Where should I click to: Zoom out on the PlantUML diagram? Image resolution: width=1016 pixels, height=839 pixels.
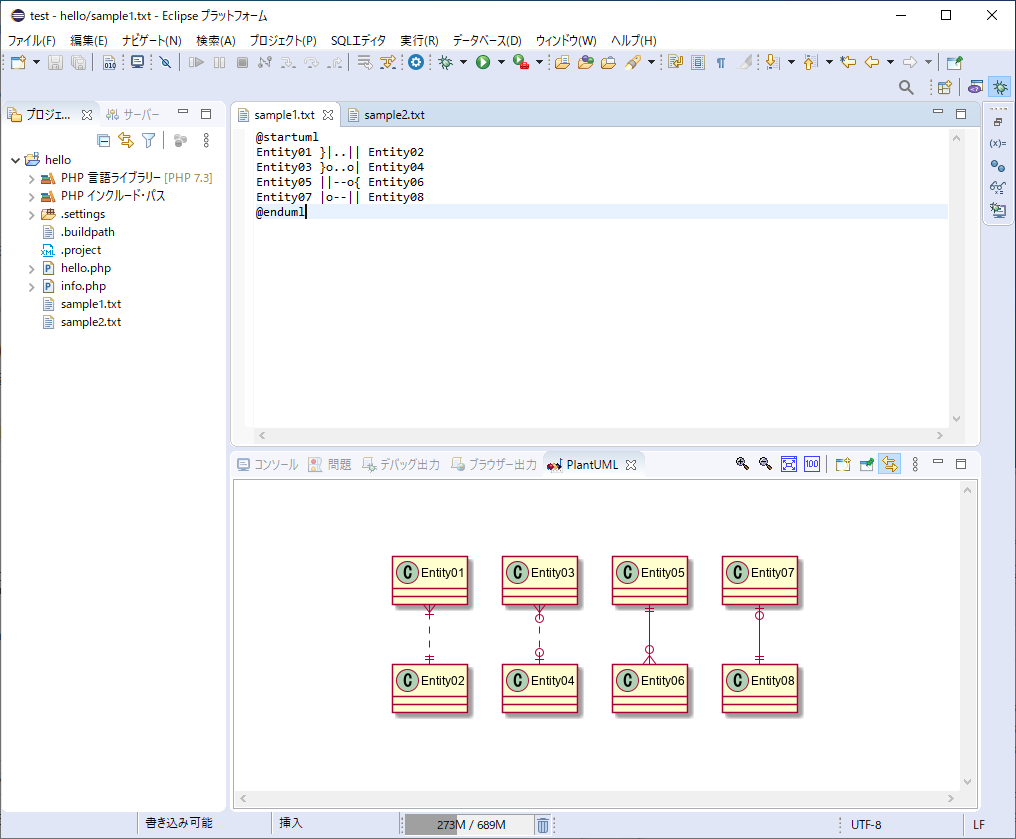coord(765,464)
